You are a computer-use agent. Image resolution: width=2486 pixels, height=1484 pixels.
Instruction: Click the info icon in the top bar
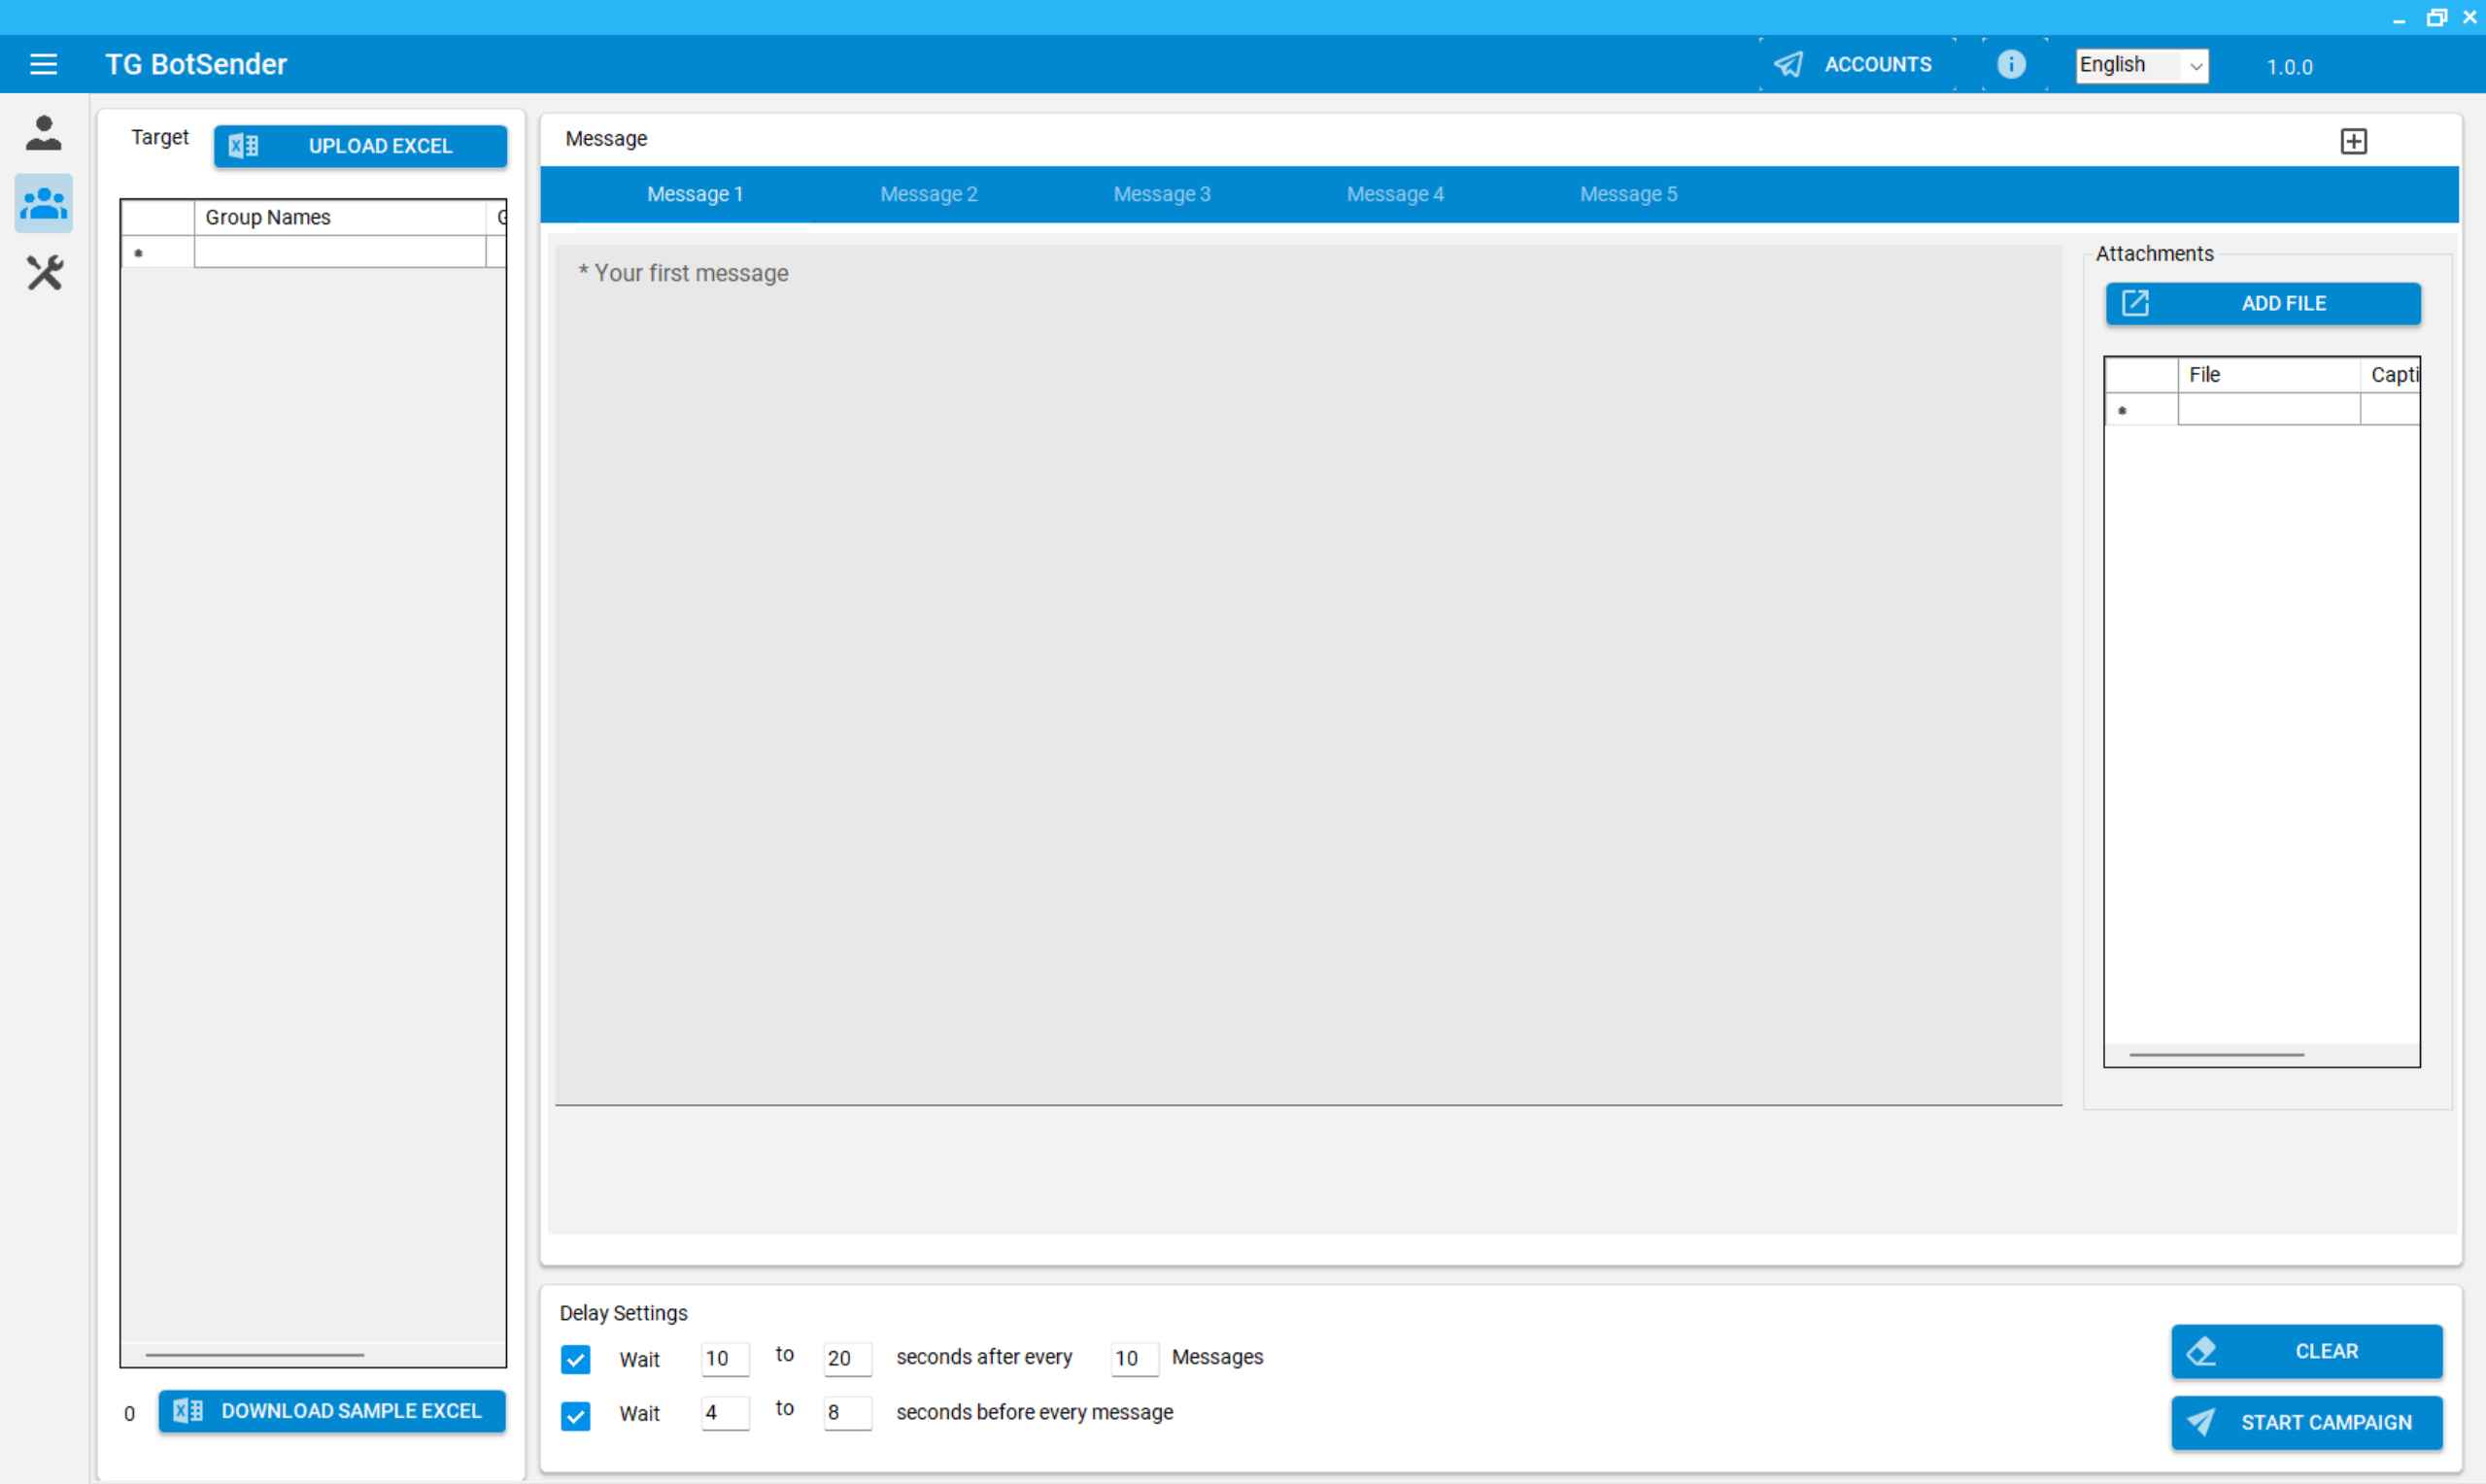2011,64
